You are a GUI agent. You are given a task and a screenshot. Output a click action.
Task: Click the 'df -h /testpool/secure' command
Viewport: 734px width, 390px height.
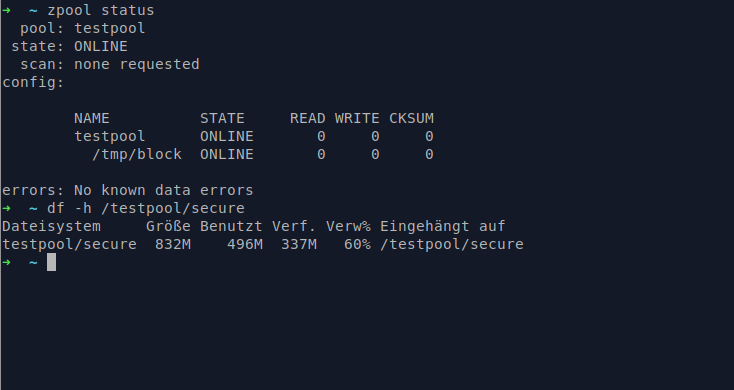point(146,208)
